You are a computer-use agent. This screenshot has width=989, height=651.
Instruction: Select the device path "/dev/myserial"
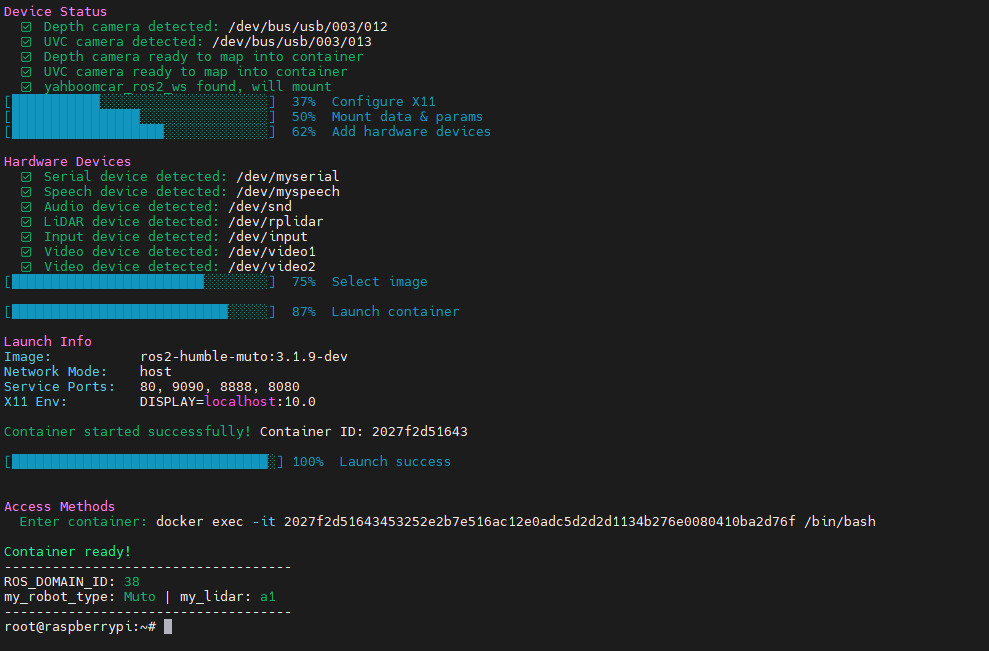click(288, 177)
